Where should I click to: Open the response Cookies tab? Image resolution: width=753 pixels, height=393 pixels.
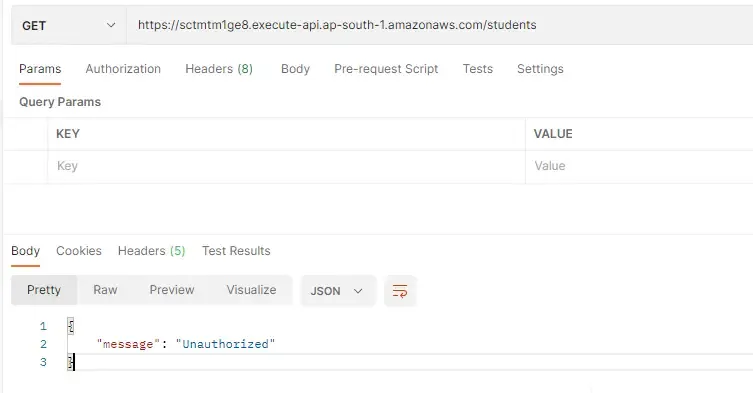tap(79, 251)
